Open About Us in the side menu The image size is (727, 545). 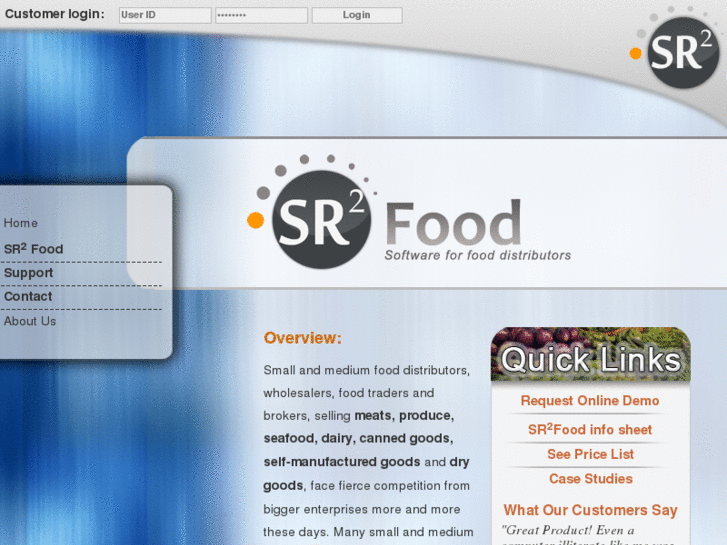tap(30, 321)
